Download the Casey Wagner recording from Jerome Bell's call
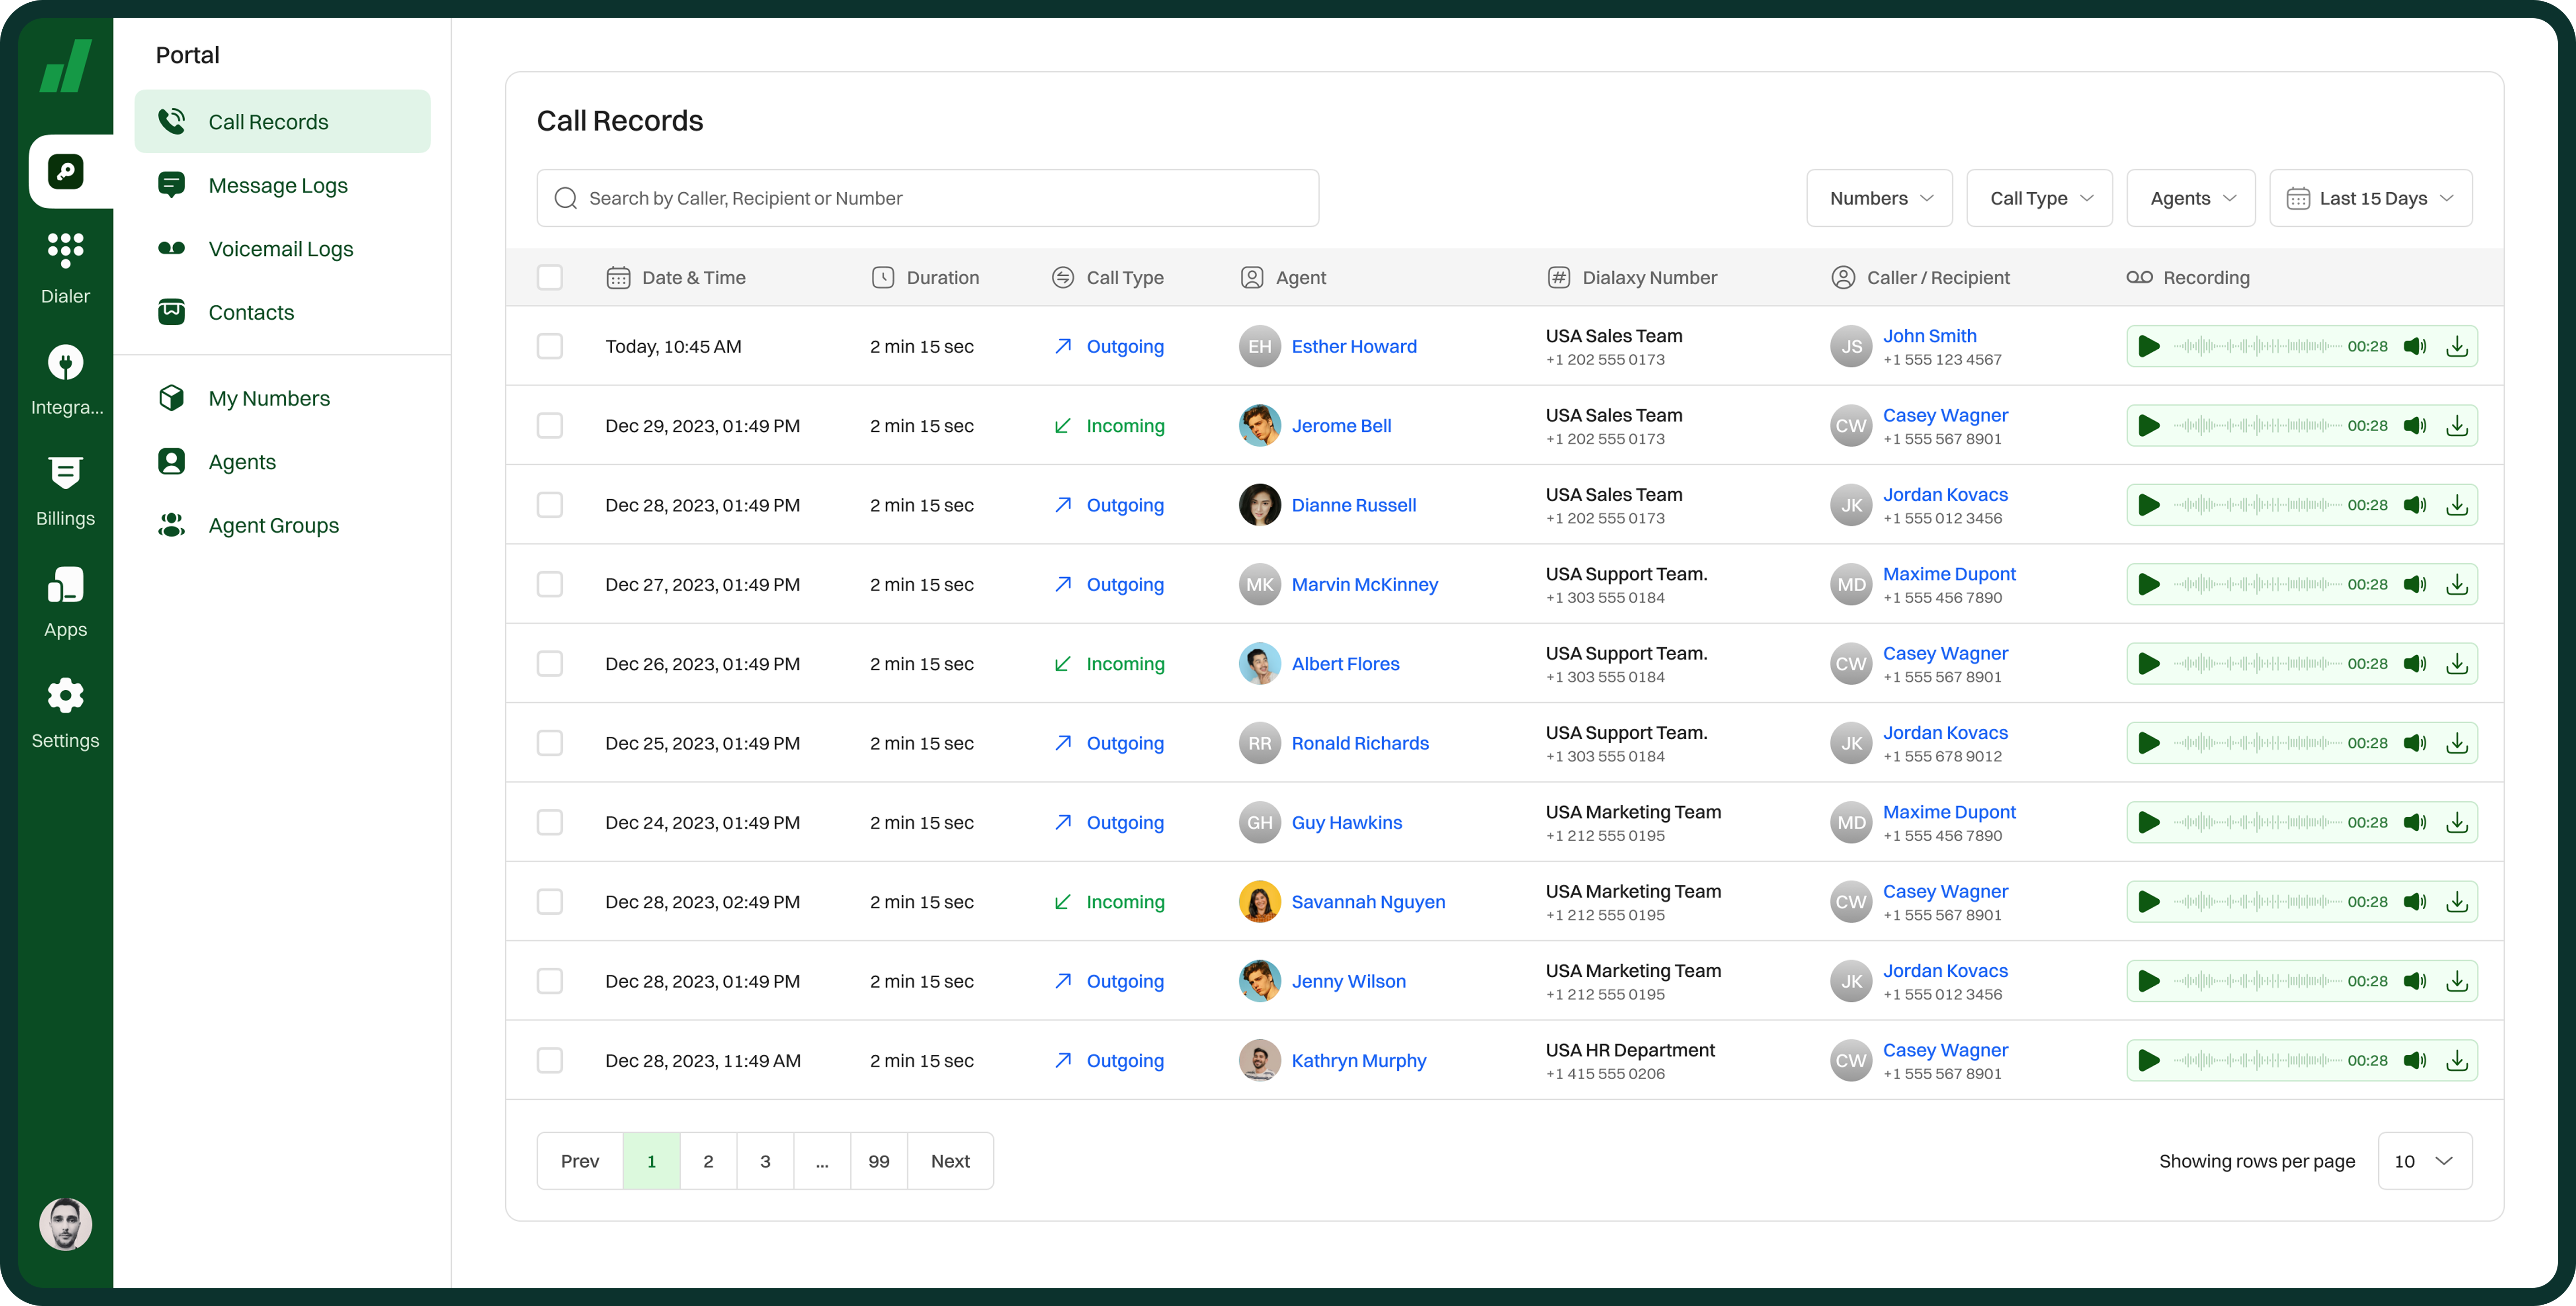This screenshot has height=1306, width=2576. (x=2456, y=426)
